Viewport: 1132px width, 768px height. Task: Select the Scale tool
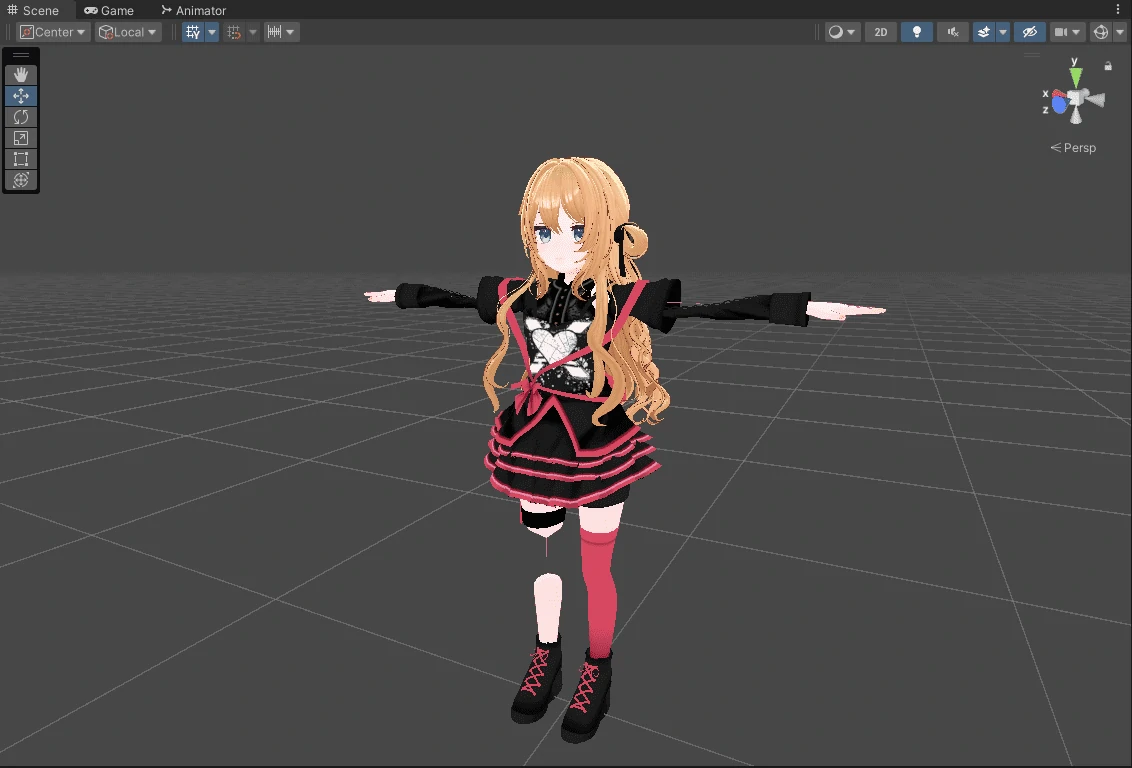[x=21, y=138]
